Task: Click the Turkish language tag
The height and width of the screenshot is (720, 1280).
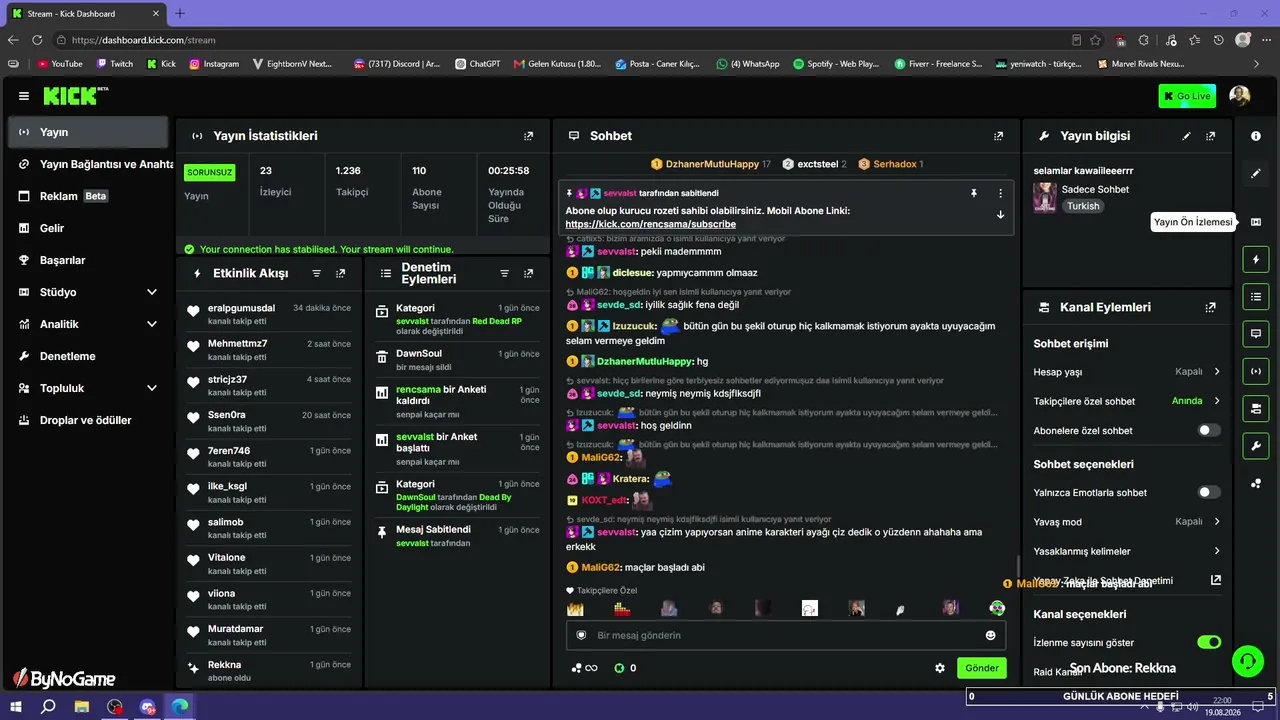Action: pyautogui.click(x=1083, y=206)
